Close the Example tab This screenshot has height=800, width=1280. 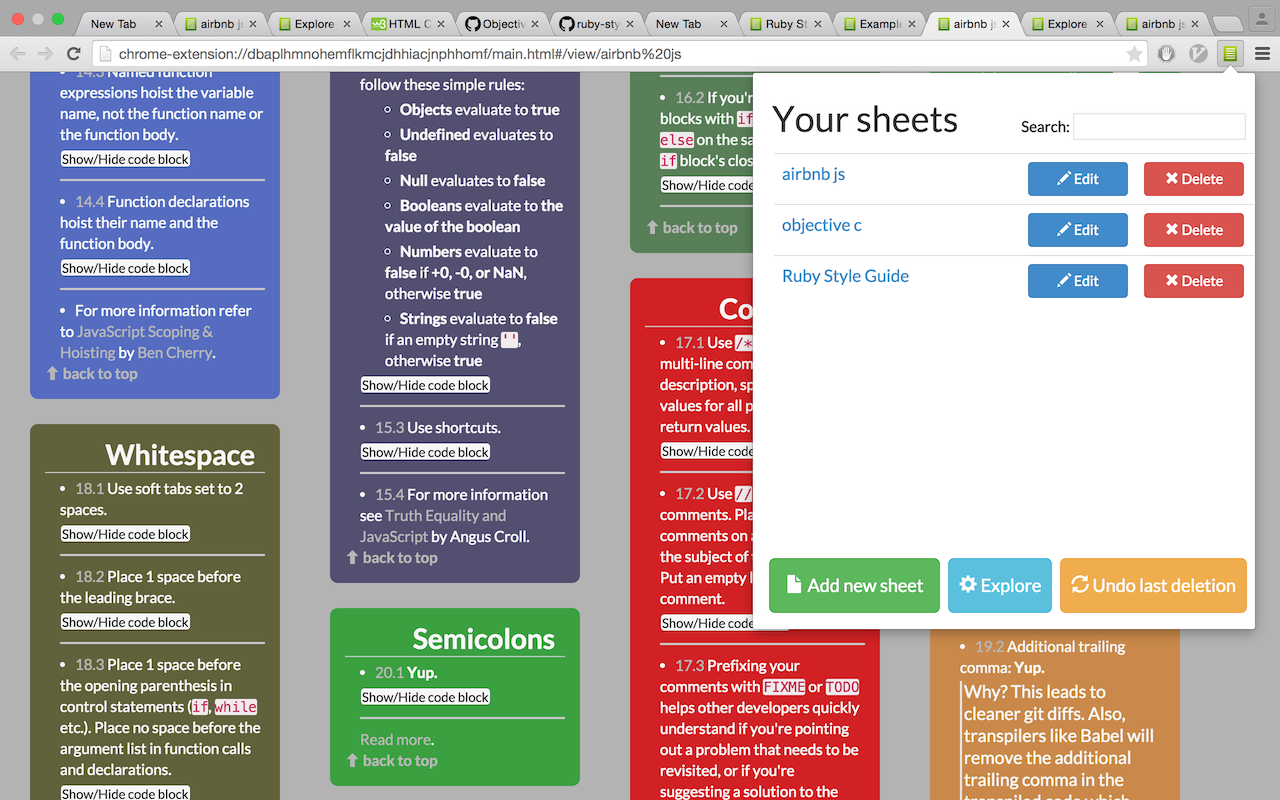click(913, 24)
